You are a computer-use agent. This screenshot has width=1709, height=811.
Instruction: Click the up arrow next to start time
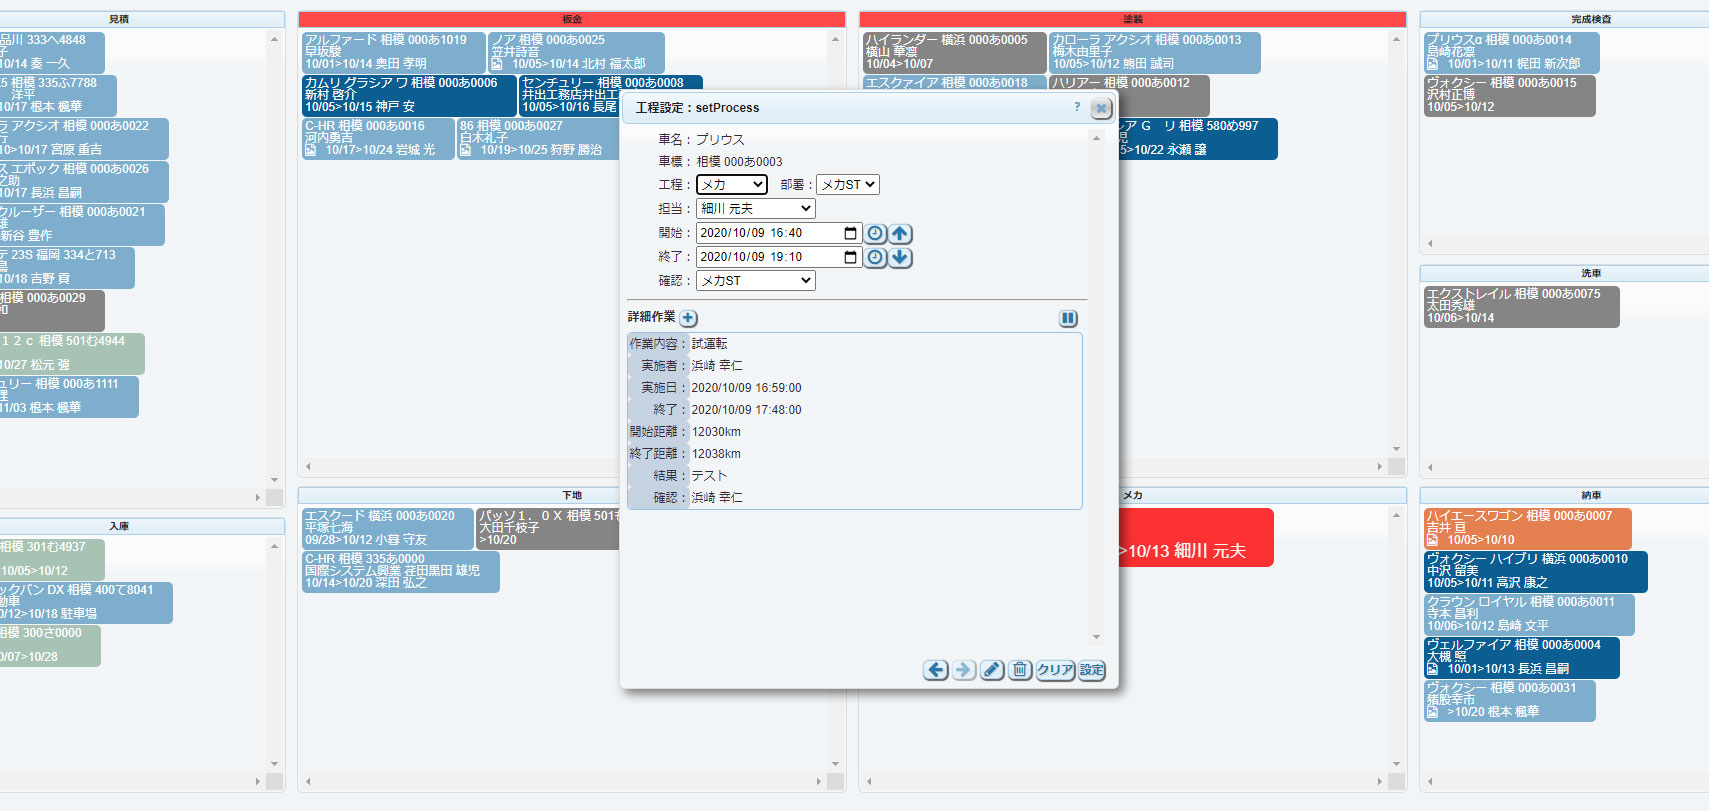[x=900, y=233]
